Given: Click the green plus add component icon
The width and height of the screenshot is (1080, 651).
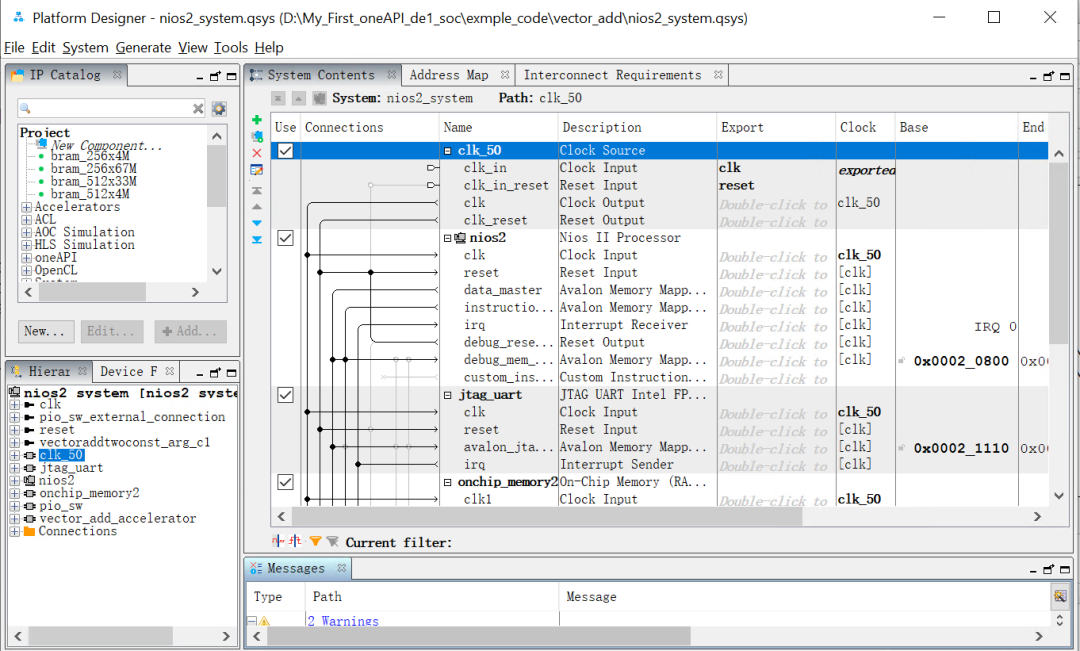Looking at the screenshot, I should (x=257, y=120).
